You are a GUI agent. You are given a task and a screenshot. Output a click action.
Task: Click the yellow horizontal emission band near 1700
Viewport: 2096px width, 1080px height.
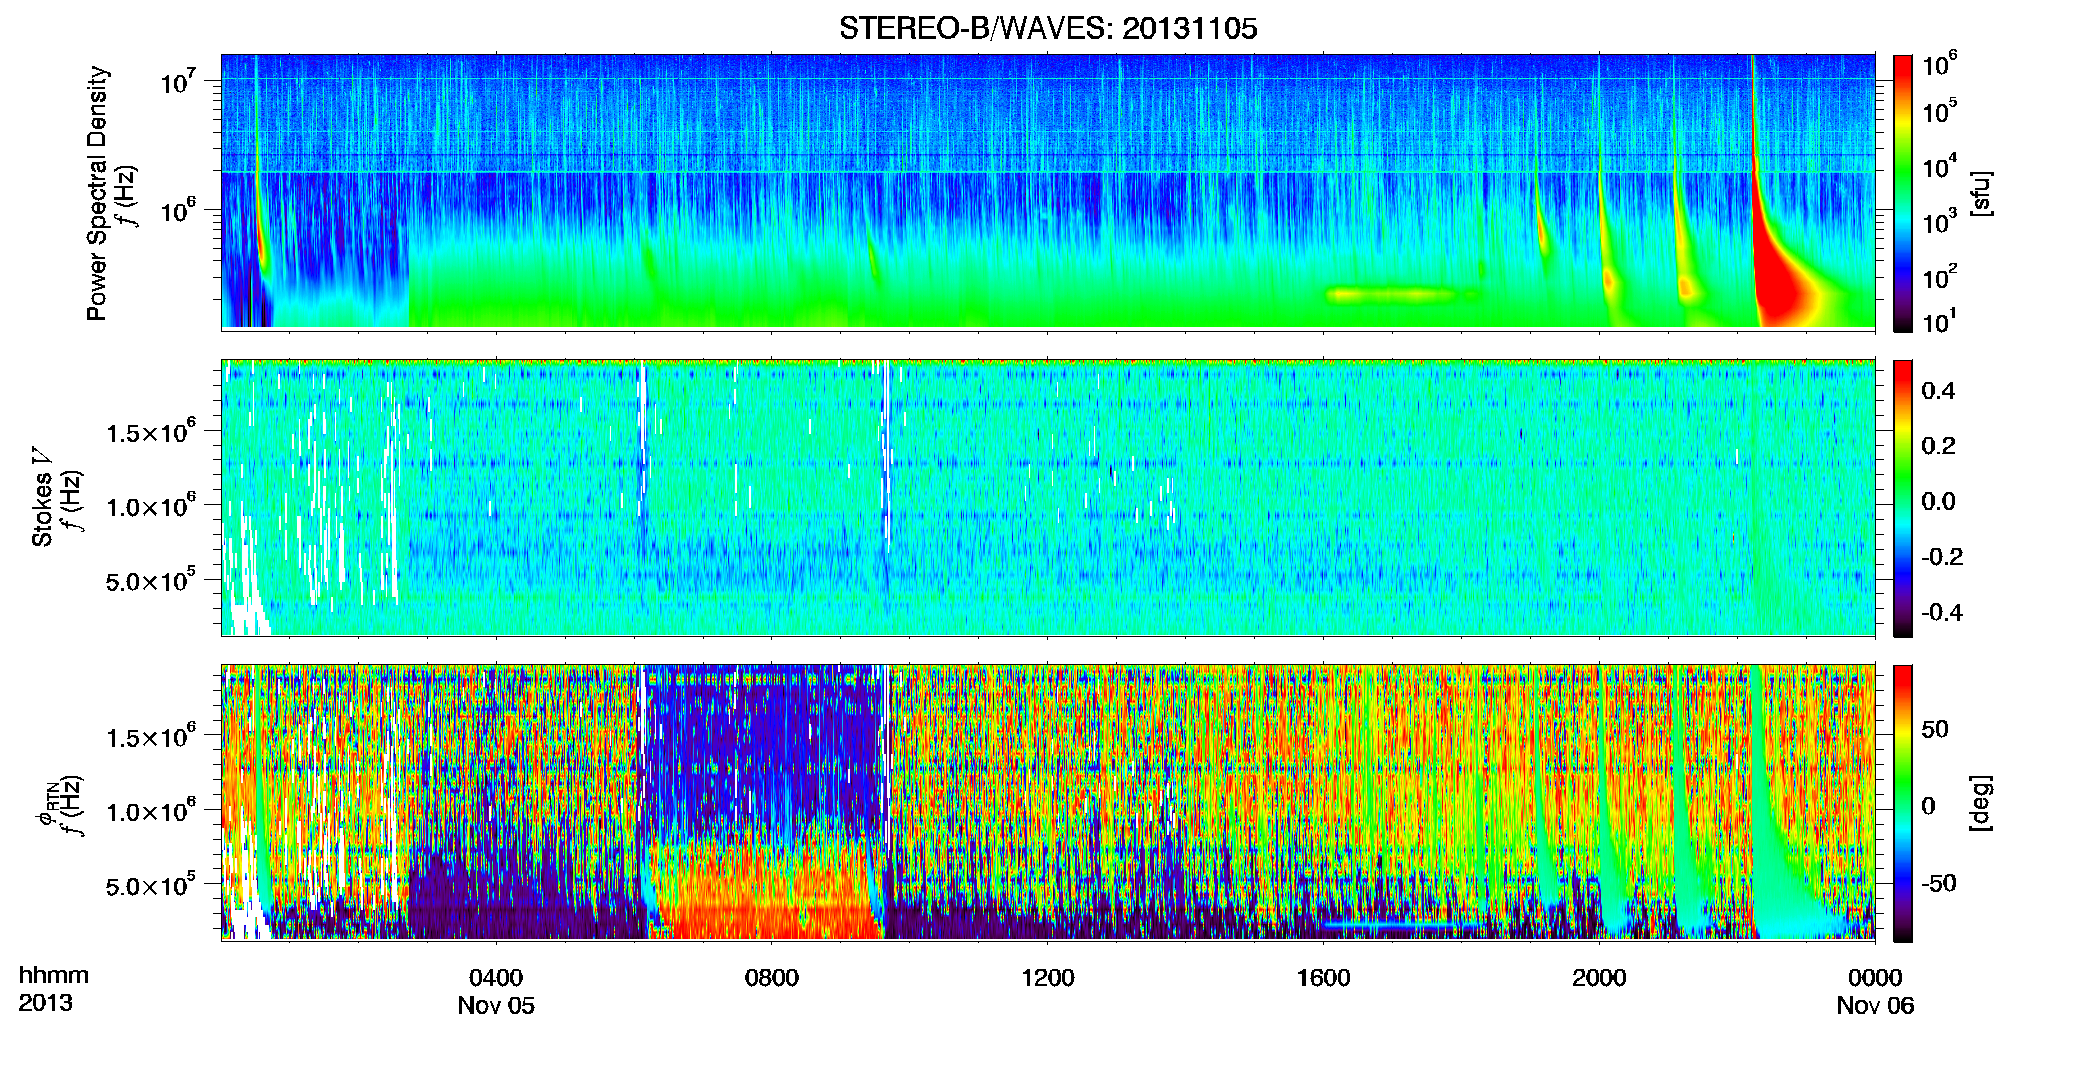tap(1390, 294)
